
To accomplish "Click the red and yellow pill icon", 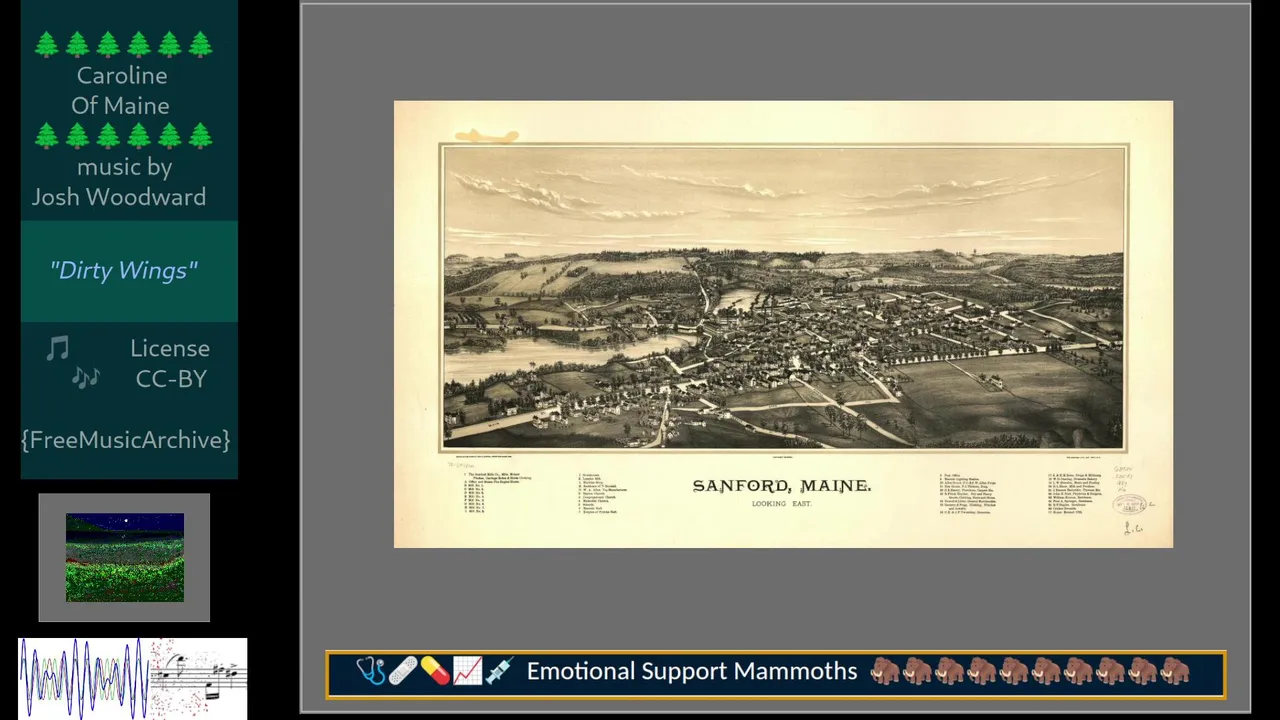I will pyautogui.click(x=435, y=671).
